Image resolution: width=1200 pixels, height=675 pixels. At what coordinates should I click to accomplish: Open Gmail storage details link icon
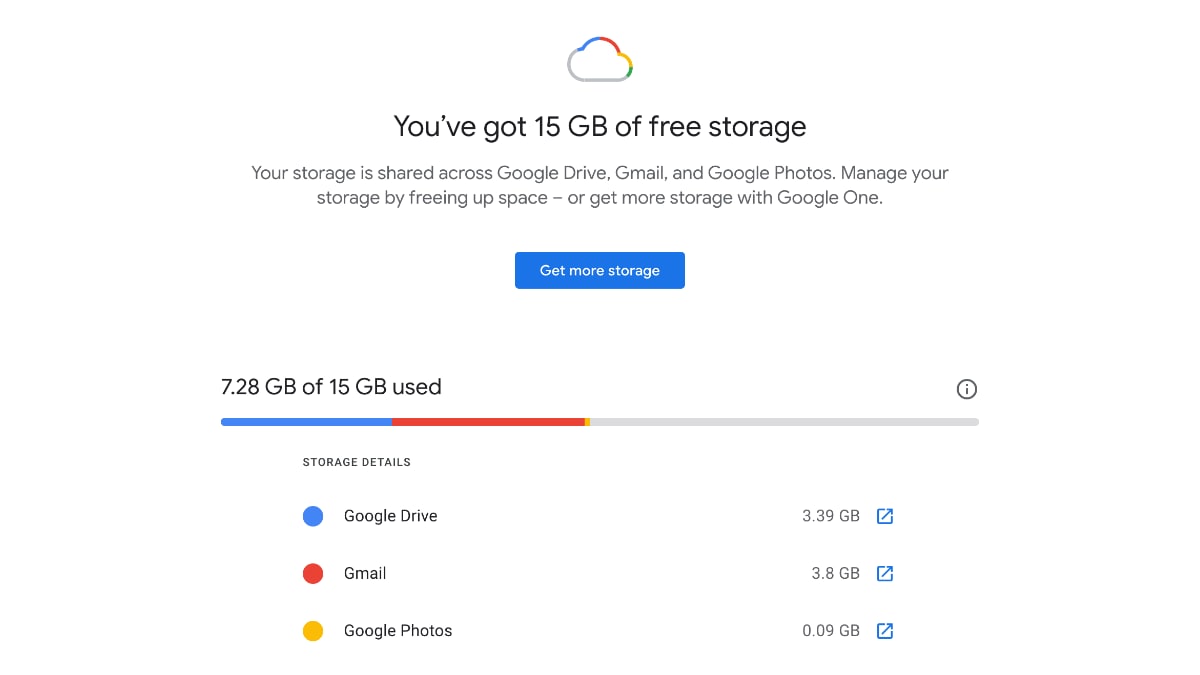[885, 573]
